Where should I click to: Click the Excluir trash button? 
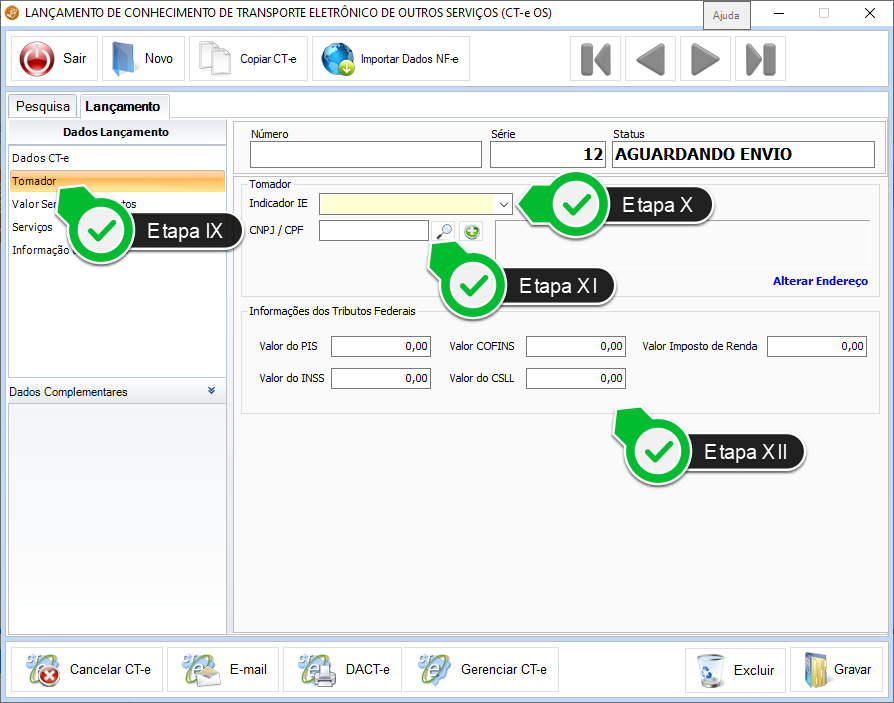[734, 670]
